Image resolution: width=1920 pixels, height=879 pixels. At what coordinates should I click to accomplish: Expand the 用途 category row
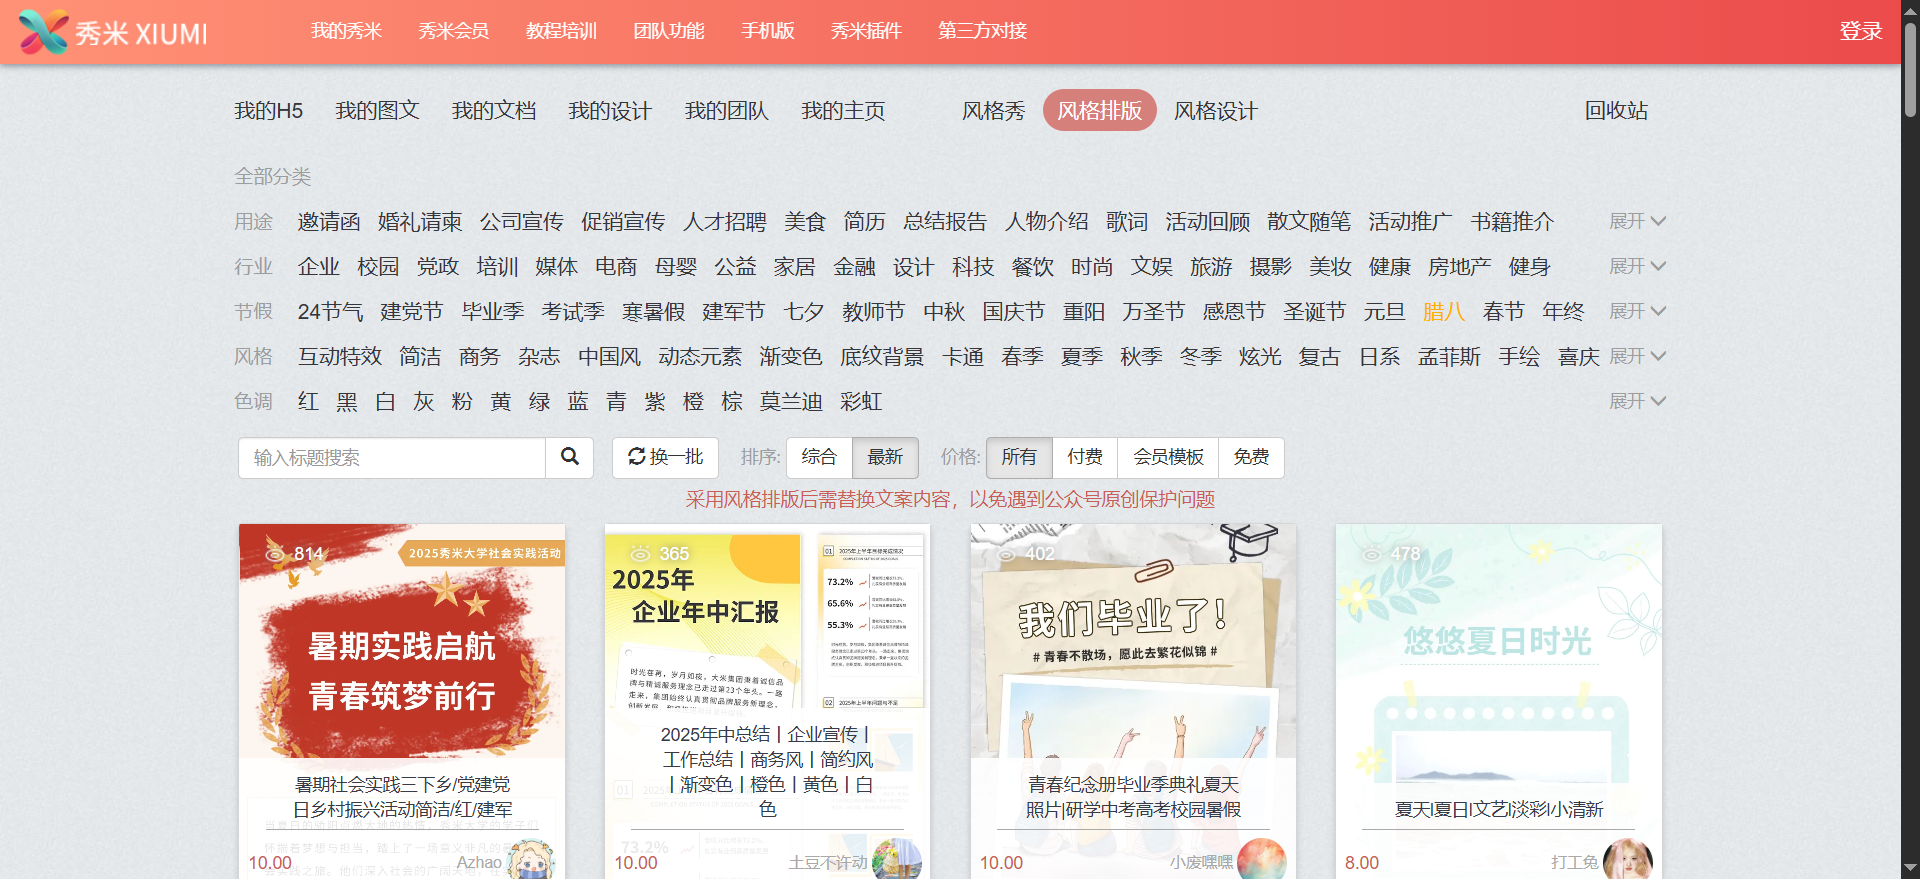pos(1636,221)
